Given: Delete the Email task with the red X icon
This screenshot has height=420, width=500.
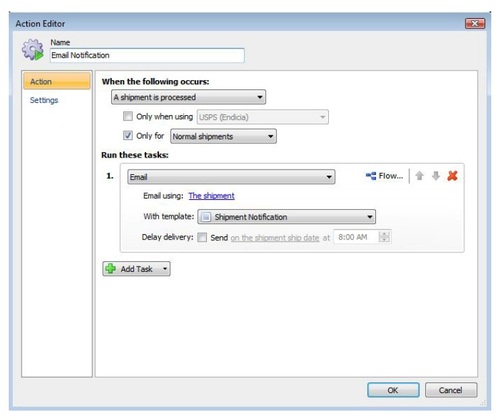Looking at the screenshot, I should point(452,176).
